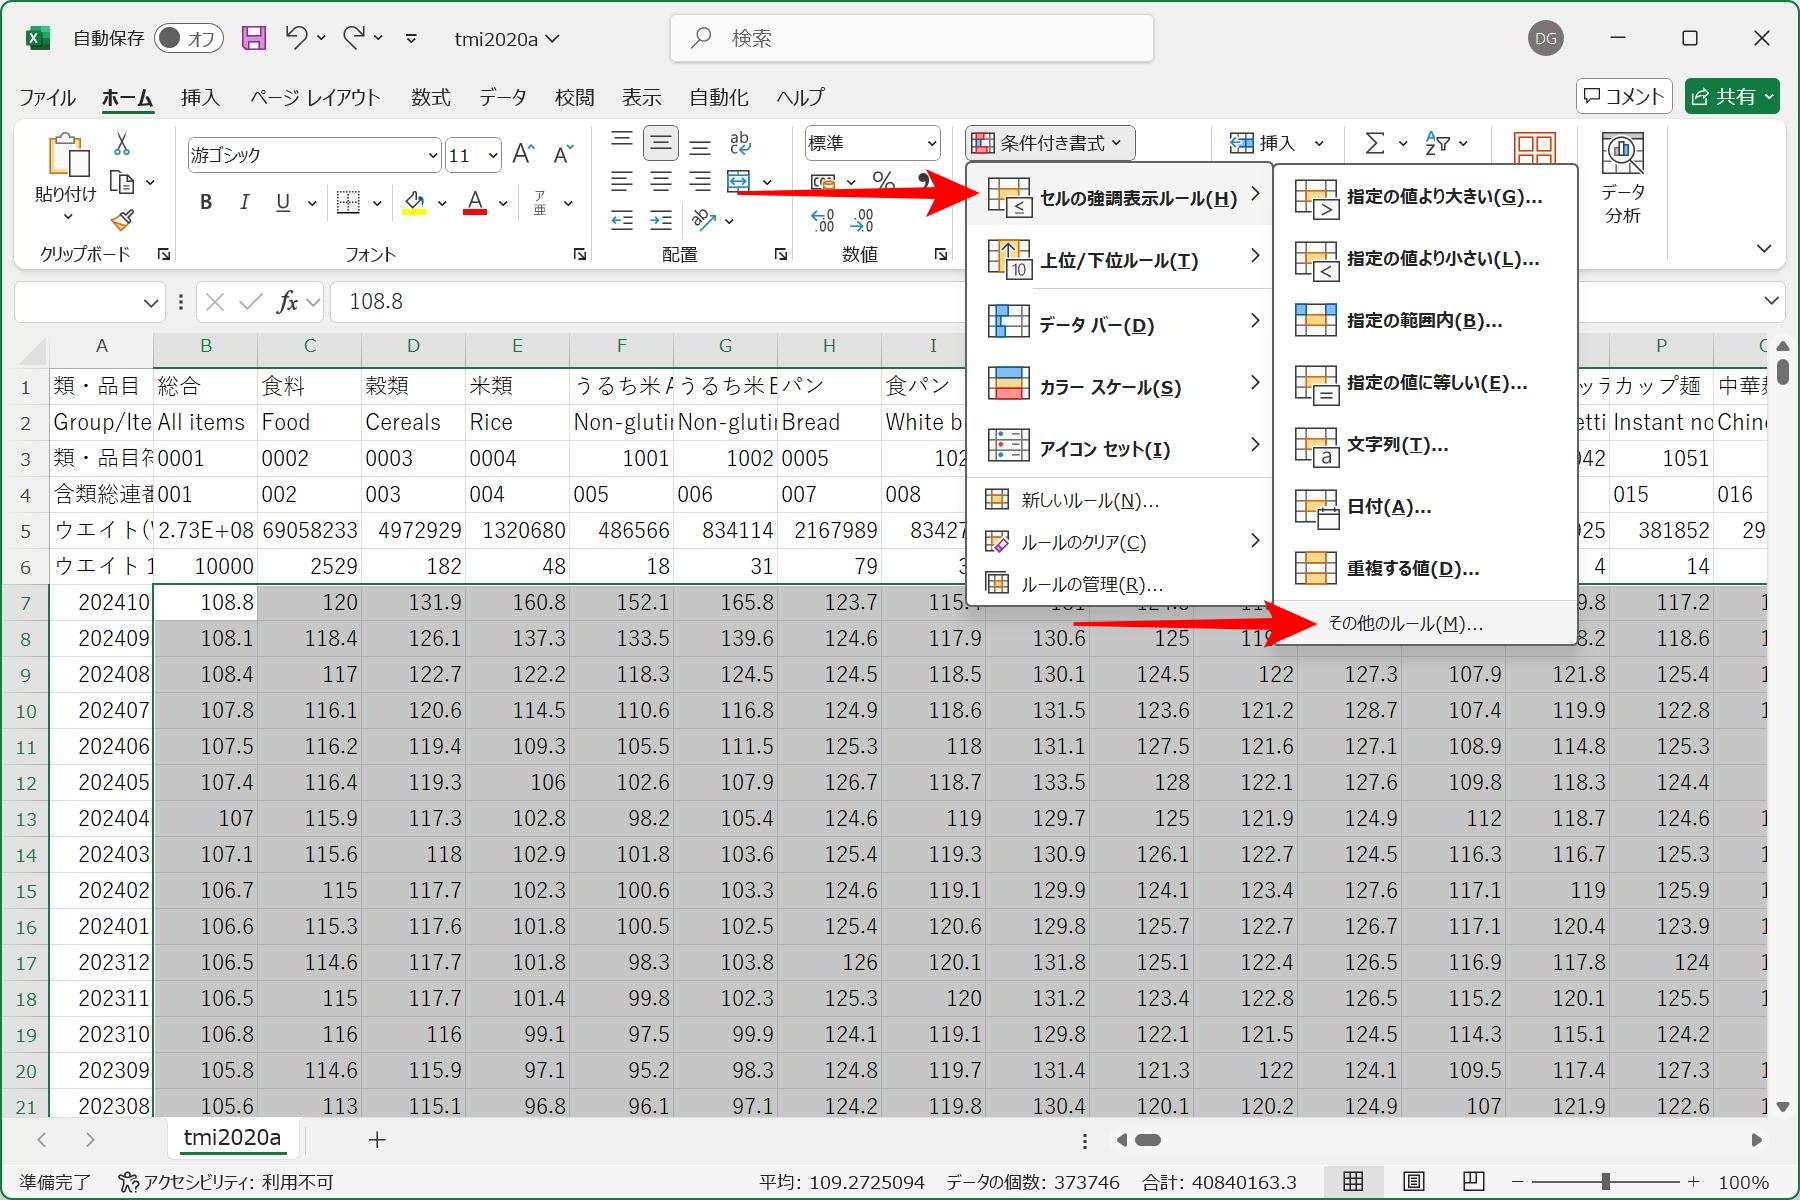Click the Save icon in title bar
The height and width of the screenshot is (1200, 1800).
click(x=254, y=38)
